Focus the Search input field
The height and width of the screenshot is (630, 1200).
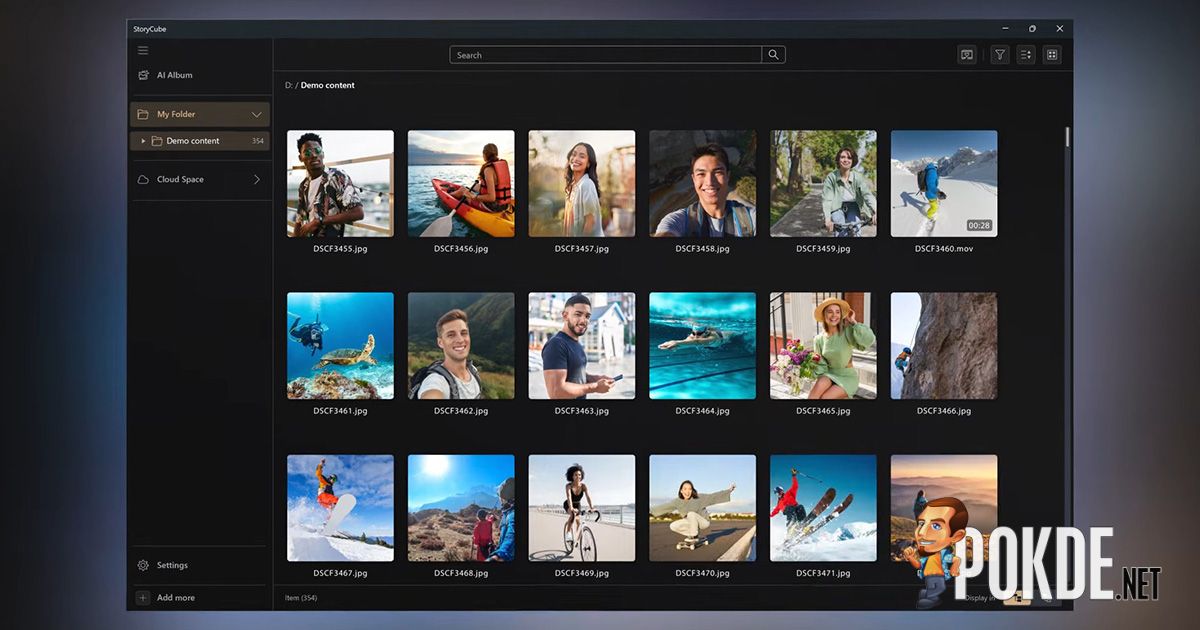click(606, 55)
